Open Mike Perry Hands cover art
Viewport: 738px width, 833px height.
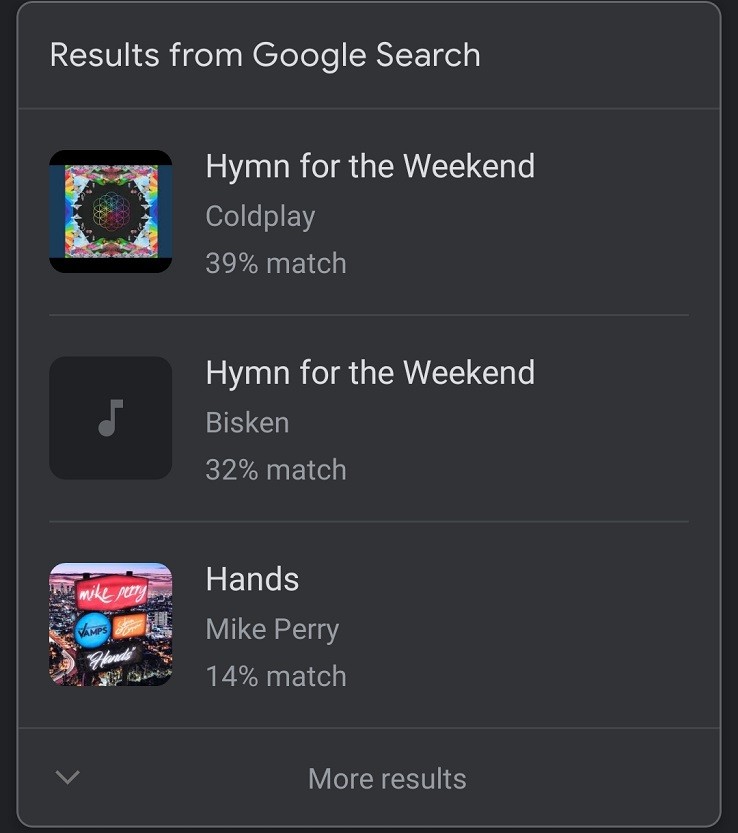click(111, 624)
